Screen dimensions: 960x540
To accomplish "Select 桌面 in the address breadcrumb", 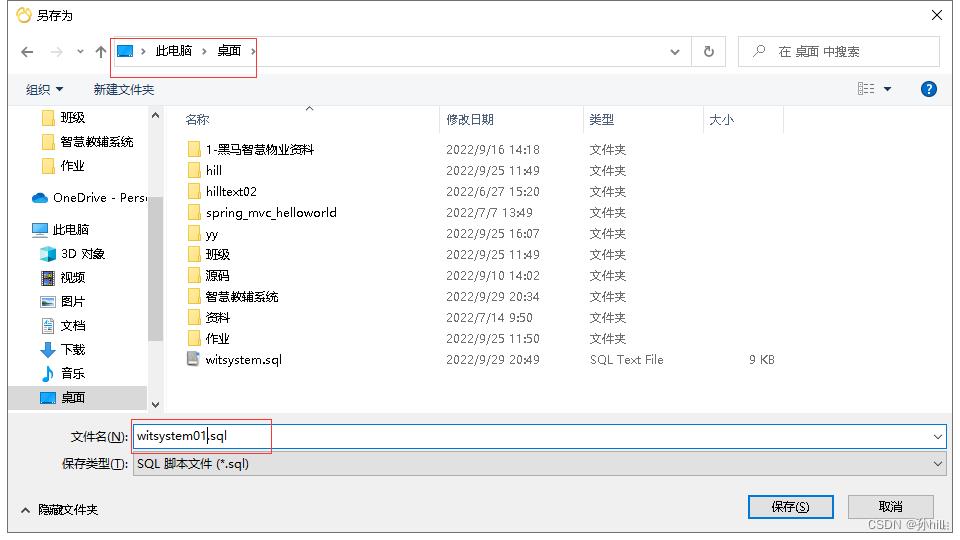I will [x=229, y=51].
